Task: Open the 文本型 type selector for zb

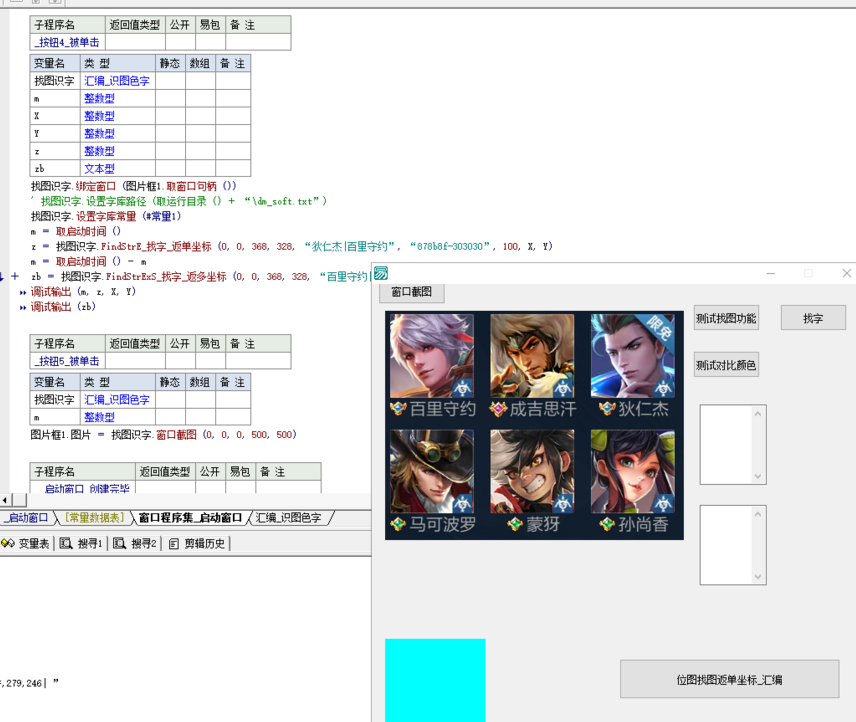Action: [103, 169]
